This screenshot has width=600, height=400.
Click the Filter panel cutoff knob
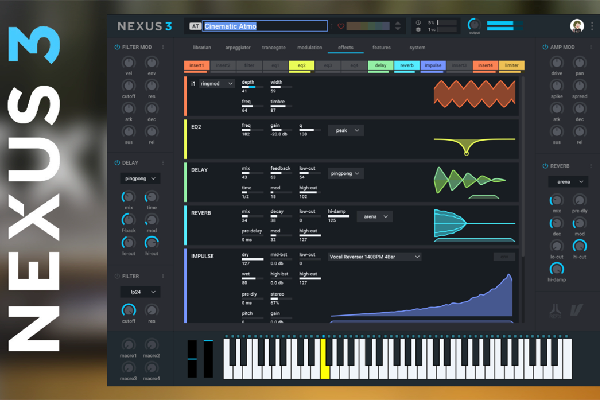tap(129, 310)
